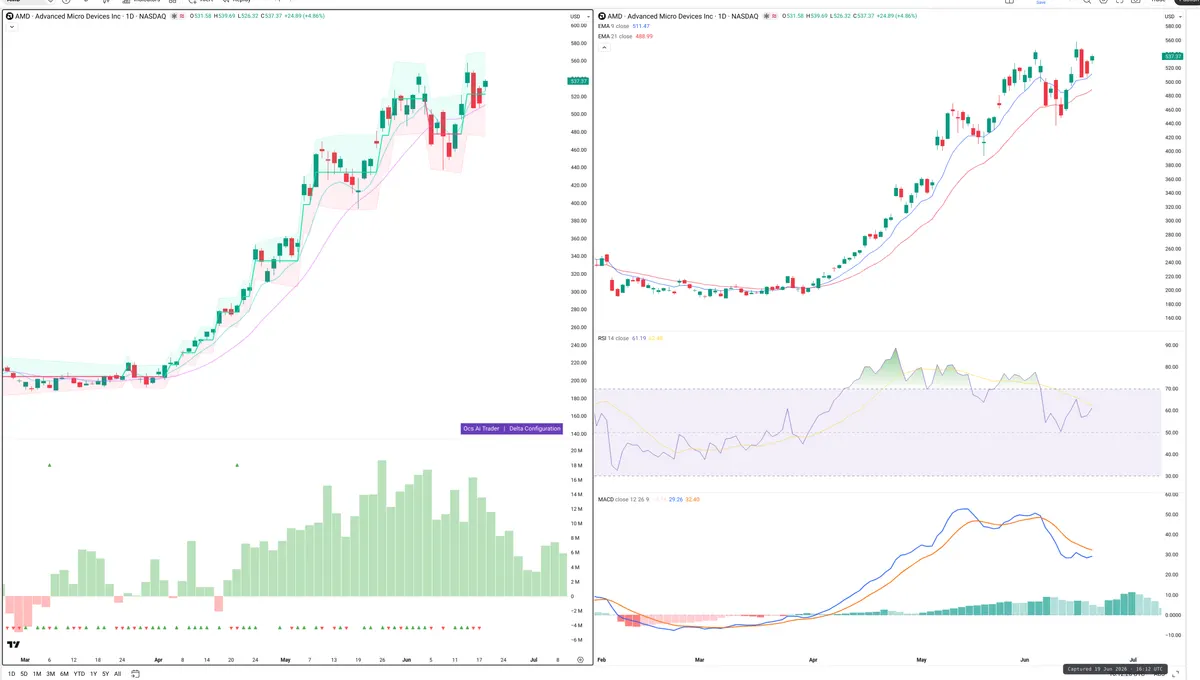
Task: Set time range to 6M
Action: [64, 674]
